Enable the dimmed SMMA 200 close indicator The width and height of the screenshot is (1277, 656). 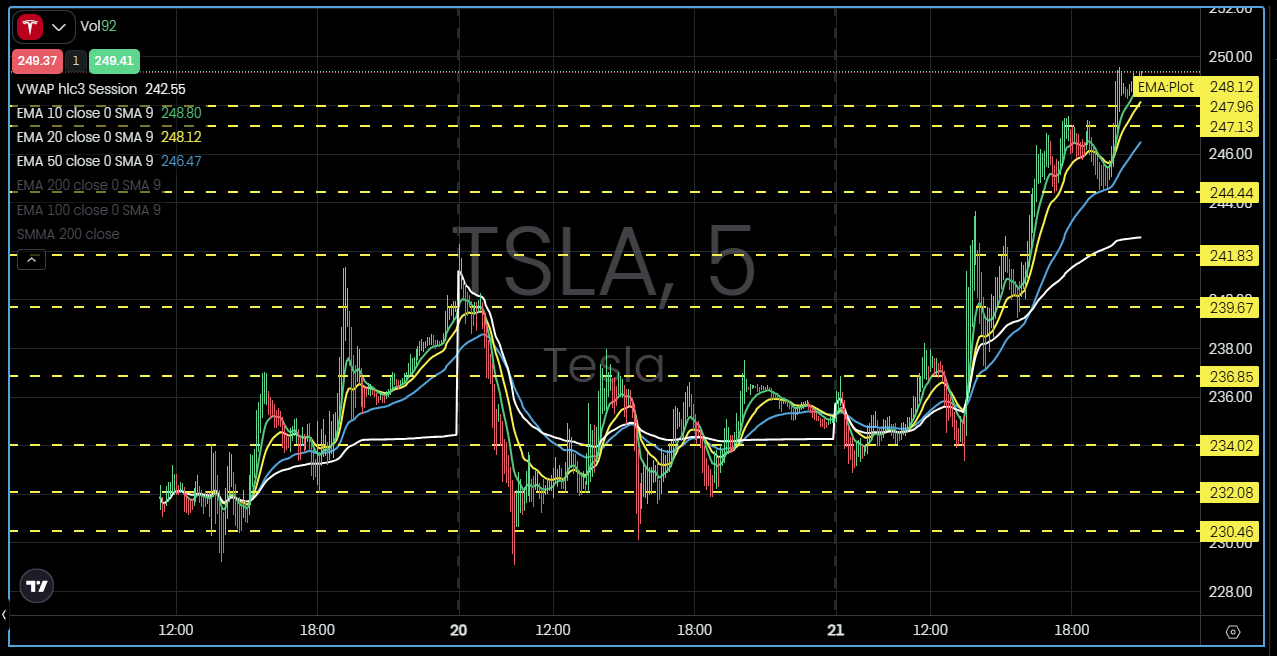pos(68,234)
